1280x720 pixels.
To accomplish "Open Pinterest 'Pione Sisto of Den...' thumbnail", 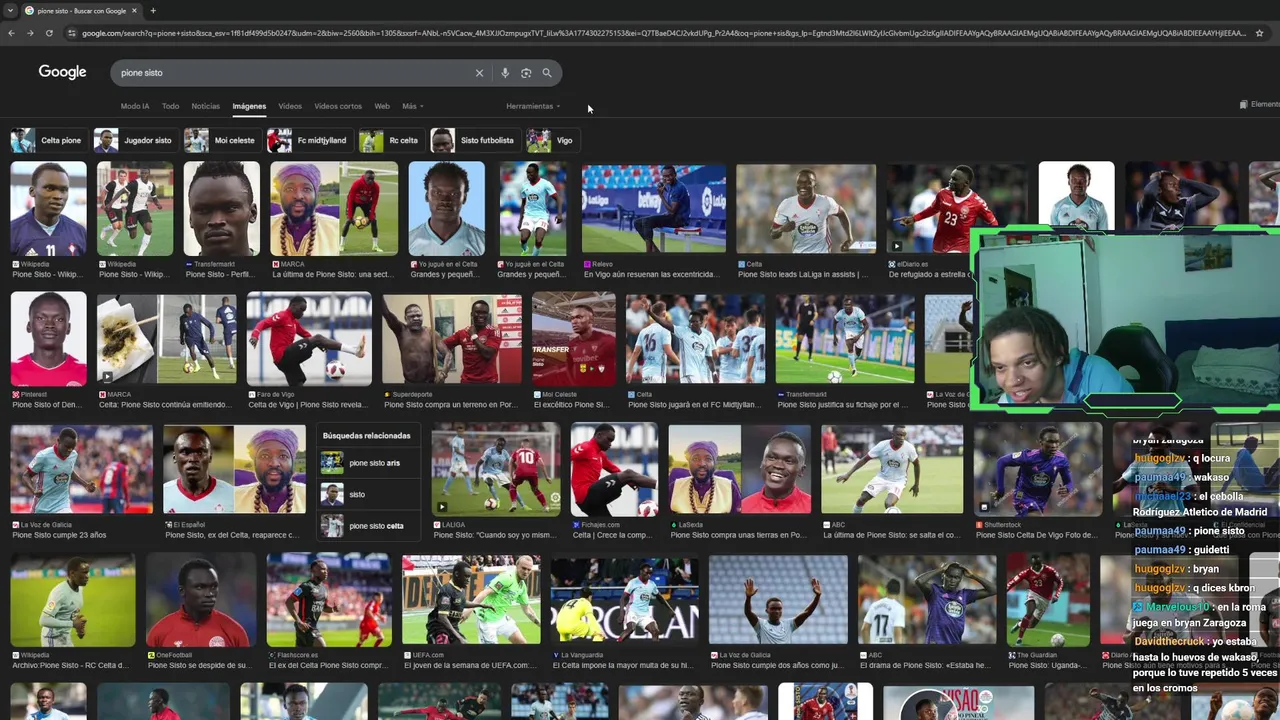I will coord(48,339).
